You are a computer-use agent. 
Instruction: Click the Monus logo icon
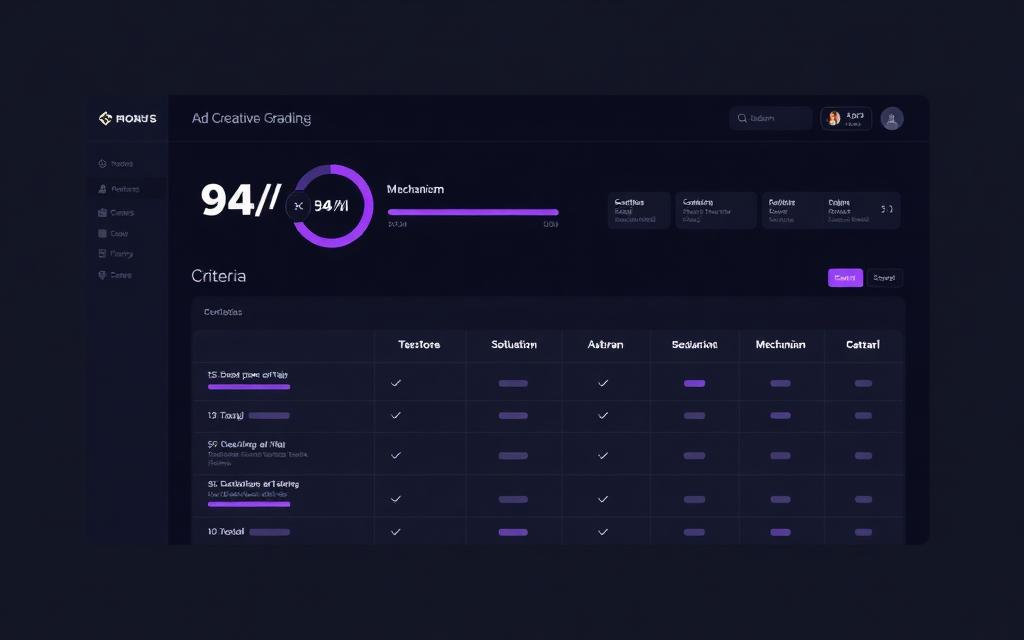coord(105,118)
